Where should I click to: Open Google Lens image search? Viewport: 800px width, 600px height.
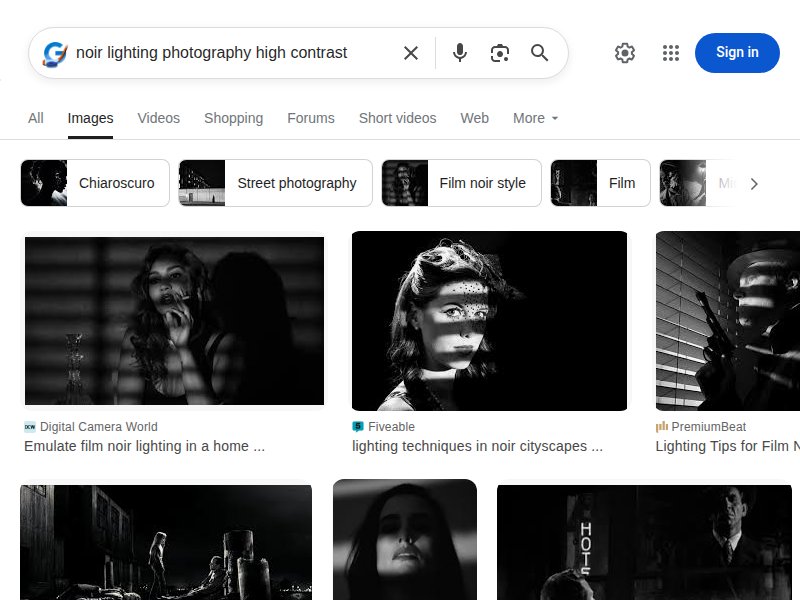(500, 53)
